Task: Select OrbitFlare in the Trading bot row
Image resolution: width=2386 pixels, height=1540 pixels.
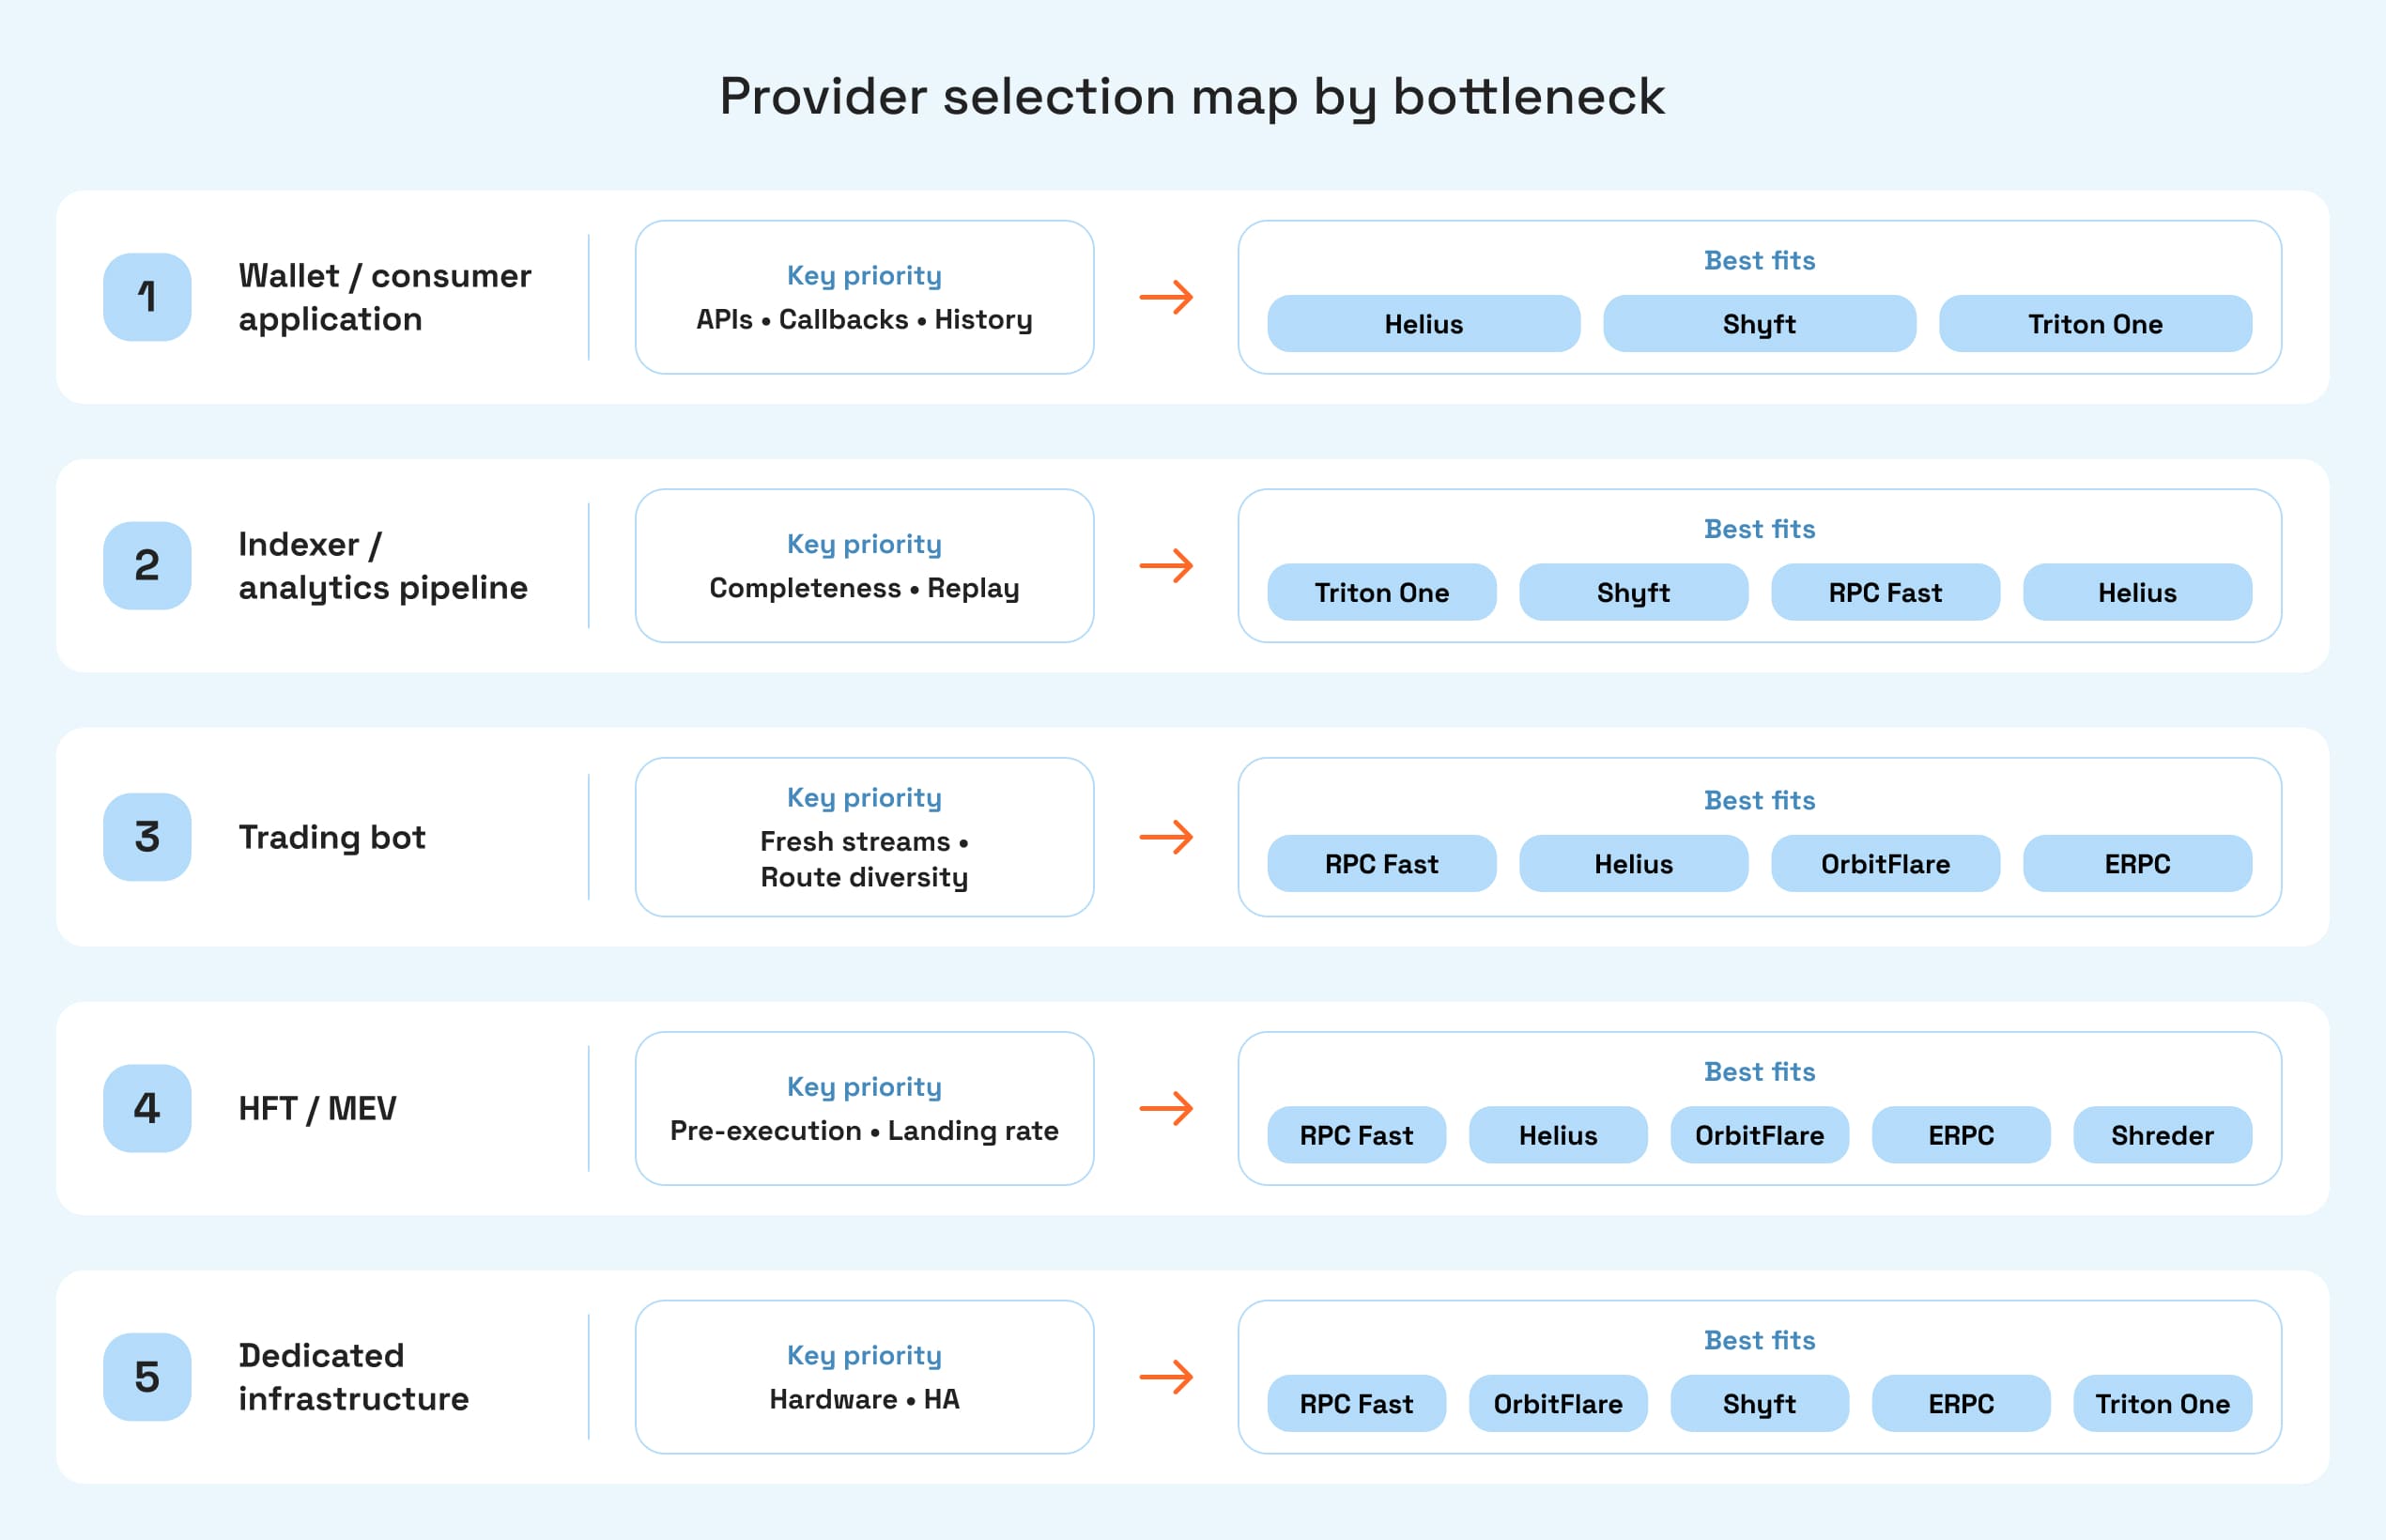Action: (x=1885, y=864)
